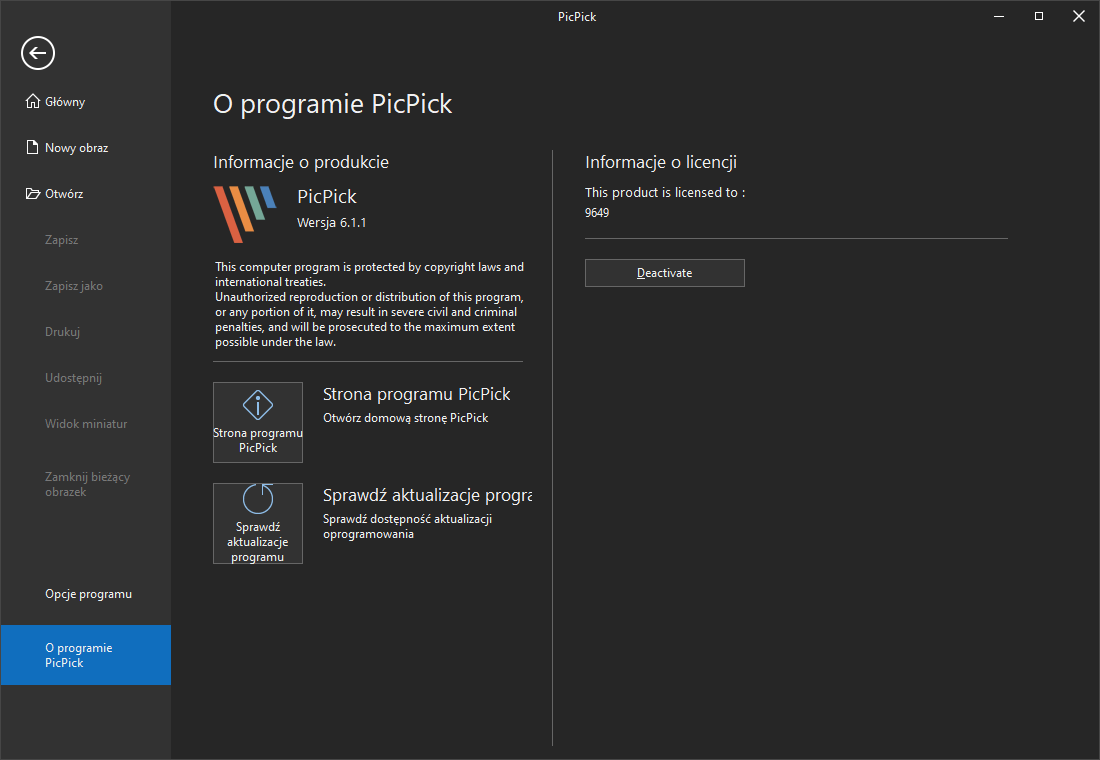Click the Informacje o licencji heading
Viewport: 1100px width, 760px height.
pos(661,162)
